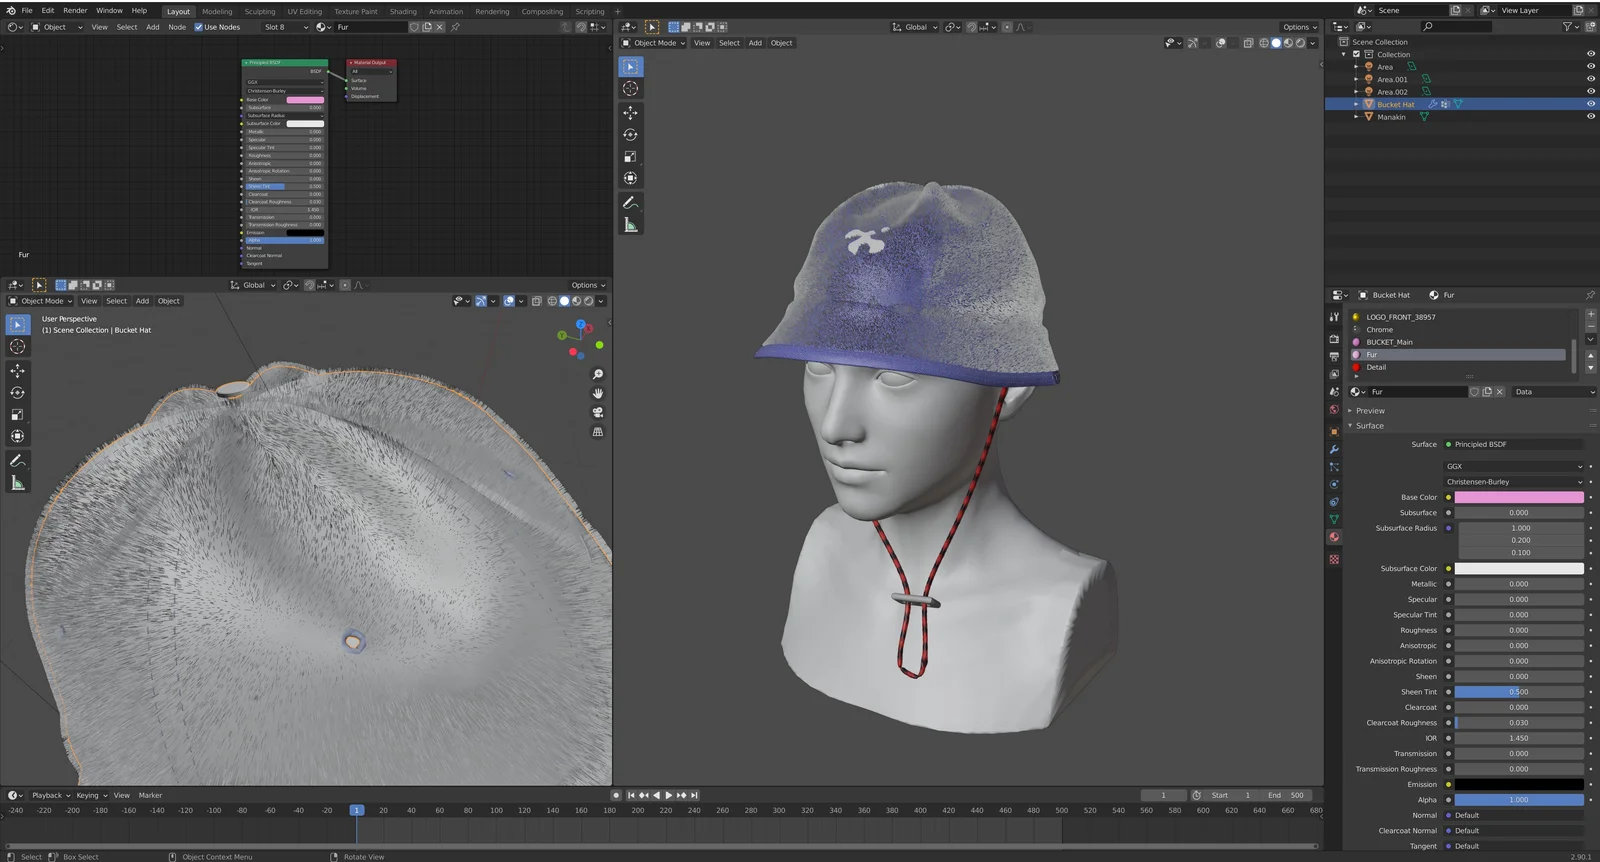Click the white Subsurface Color swatch
The image size is (1600, 862).
[1519, 569]
